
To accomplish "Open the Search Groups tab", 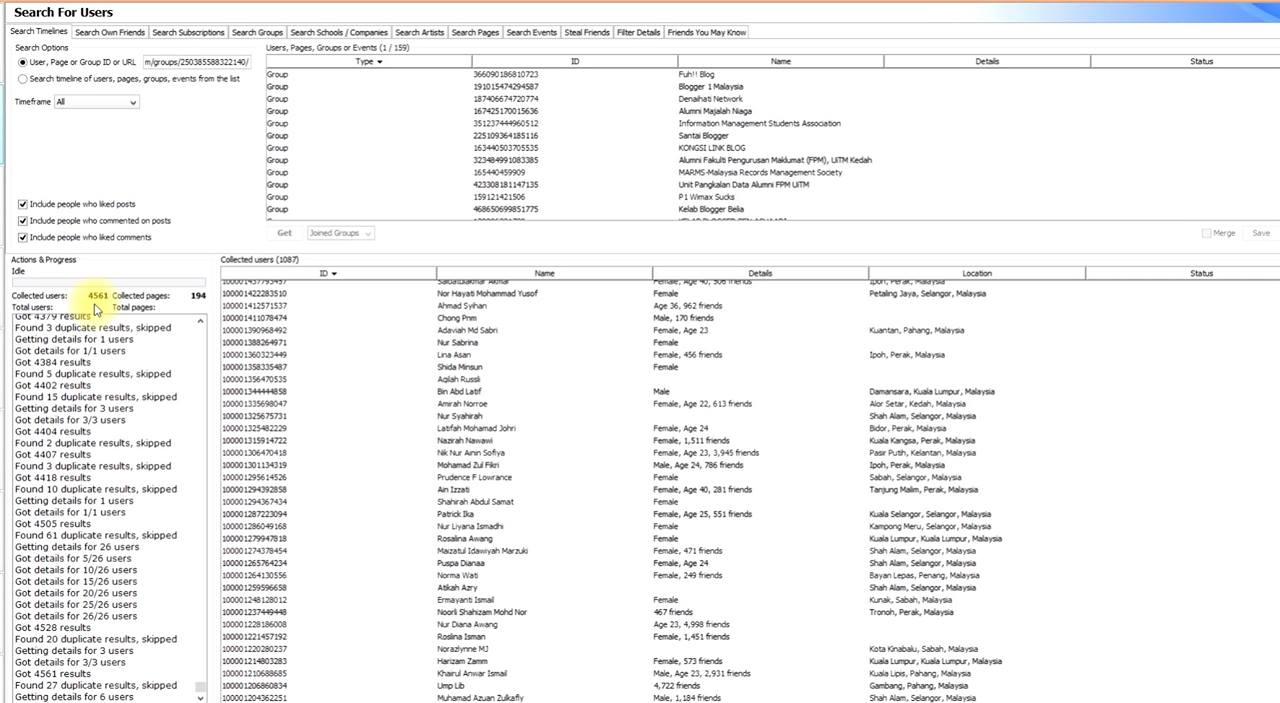I will tap(257, 32).
